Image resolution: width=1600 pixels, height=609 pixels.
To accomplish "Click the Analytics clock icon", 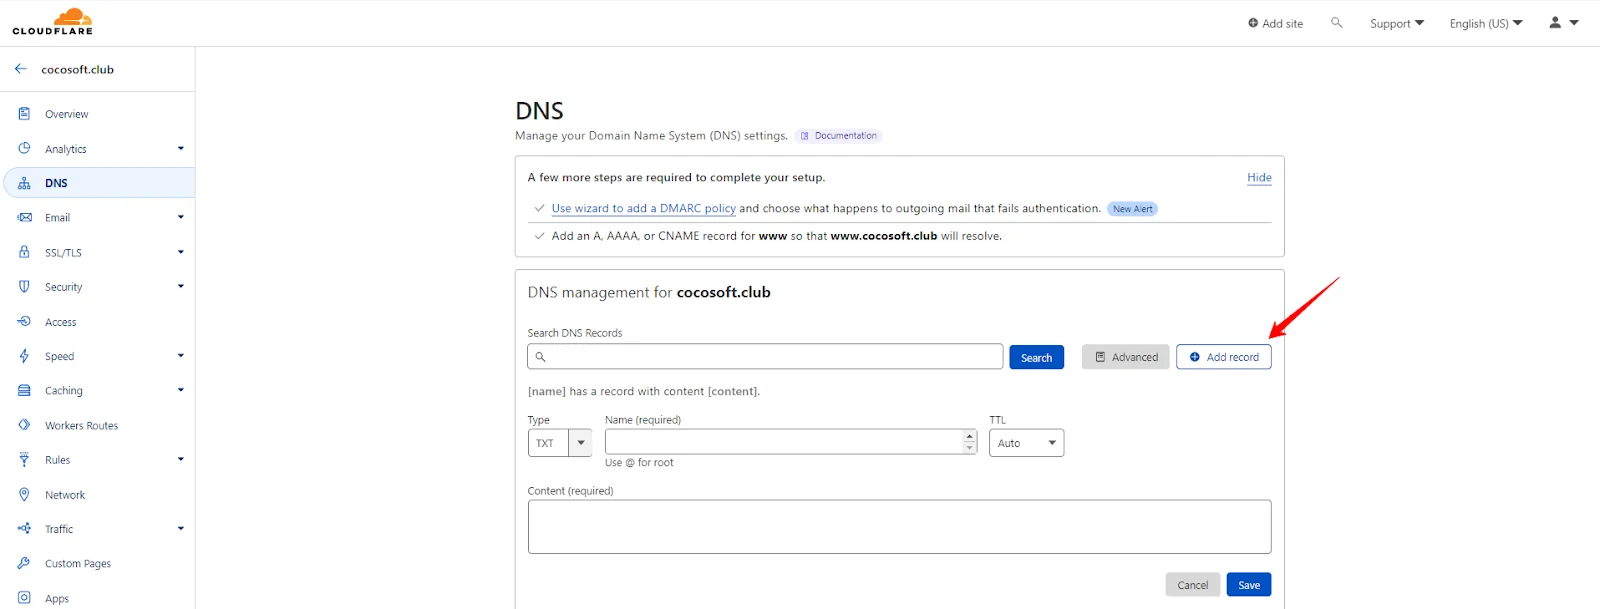I will [24, 148].
